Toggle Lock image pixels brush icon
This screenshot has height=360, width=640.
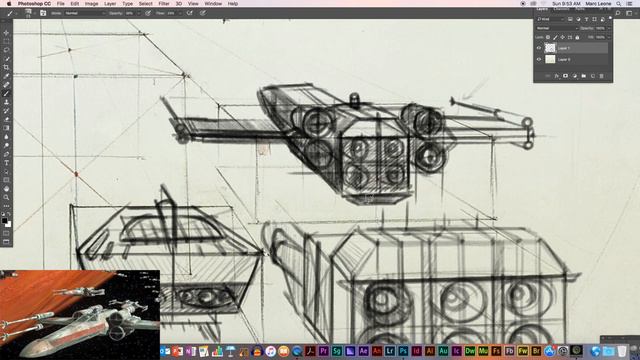(x=555, y=37)
